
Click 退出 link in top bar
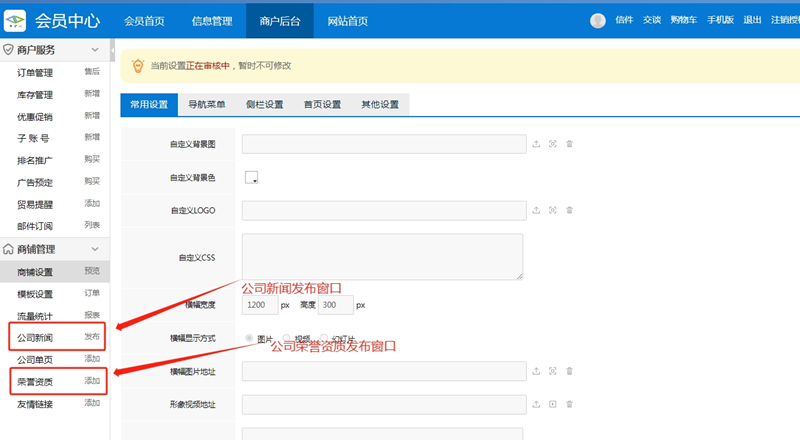752,20
